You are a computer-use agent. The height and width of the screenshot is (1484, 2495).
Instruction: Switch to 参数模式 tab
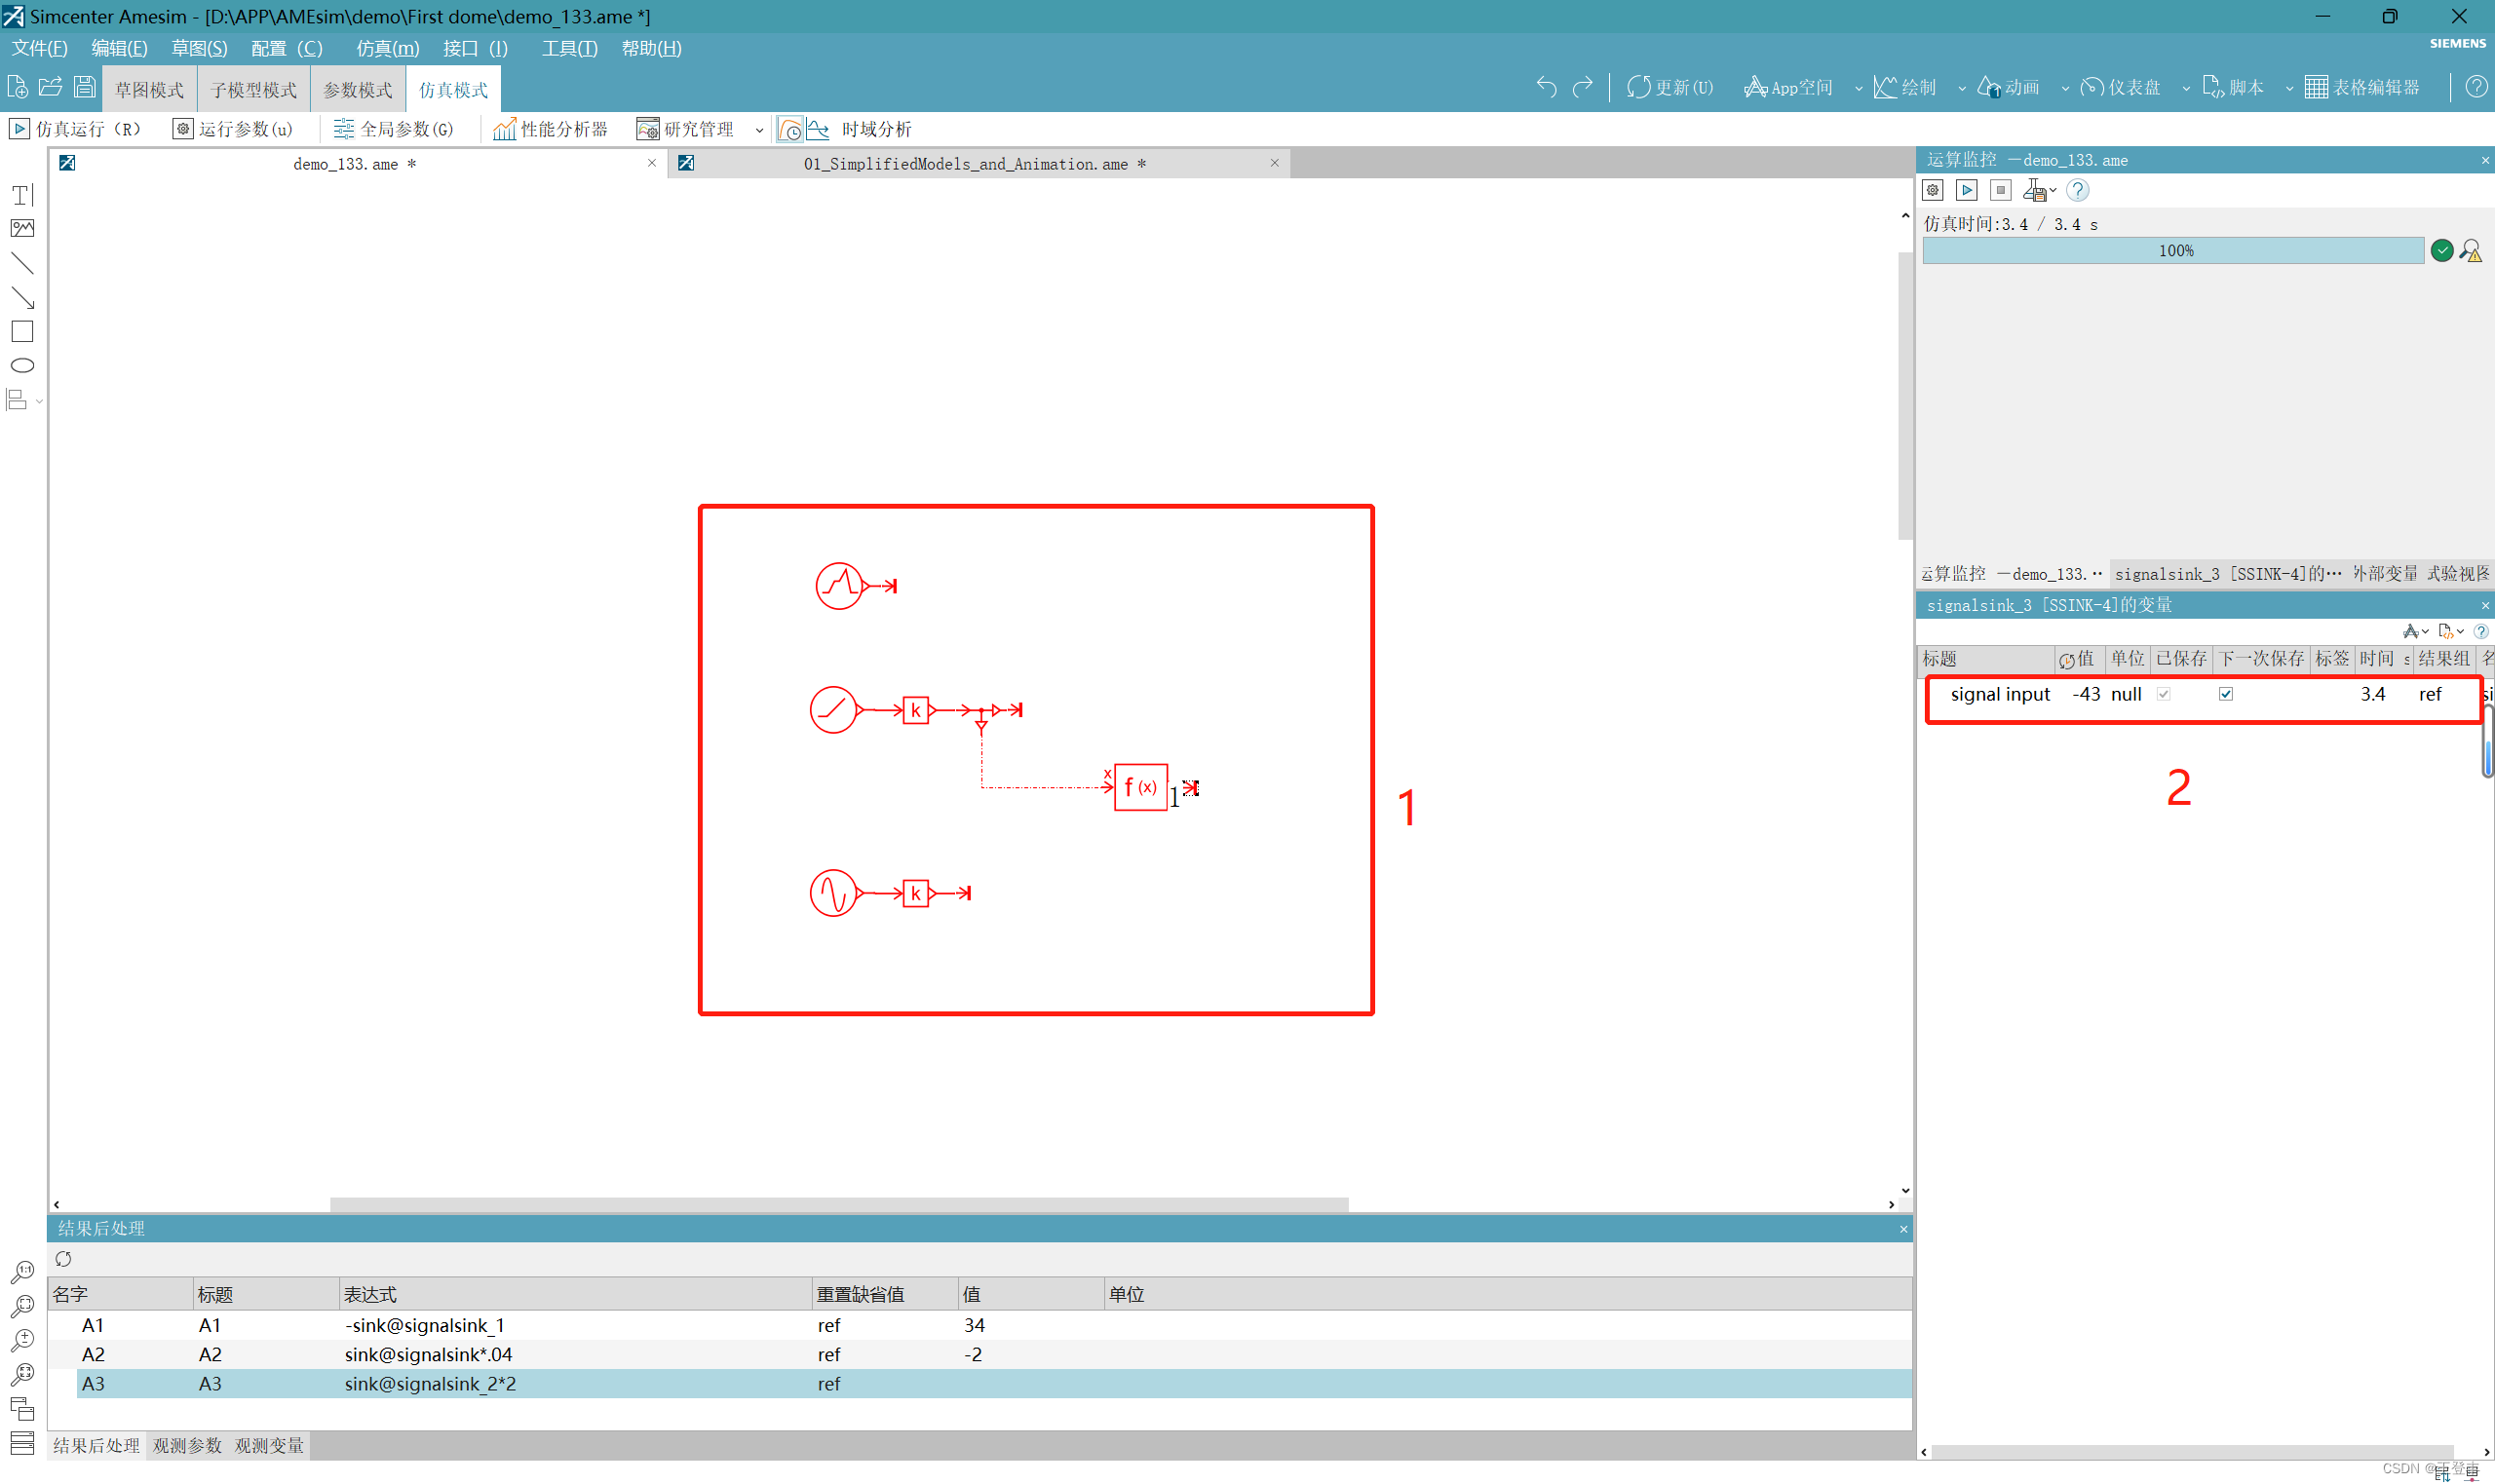[358, 90]
